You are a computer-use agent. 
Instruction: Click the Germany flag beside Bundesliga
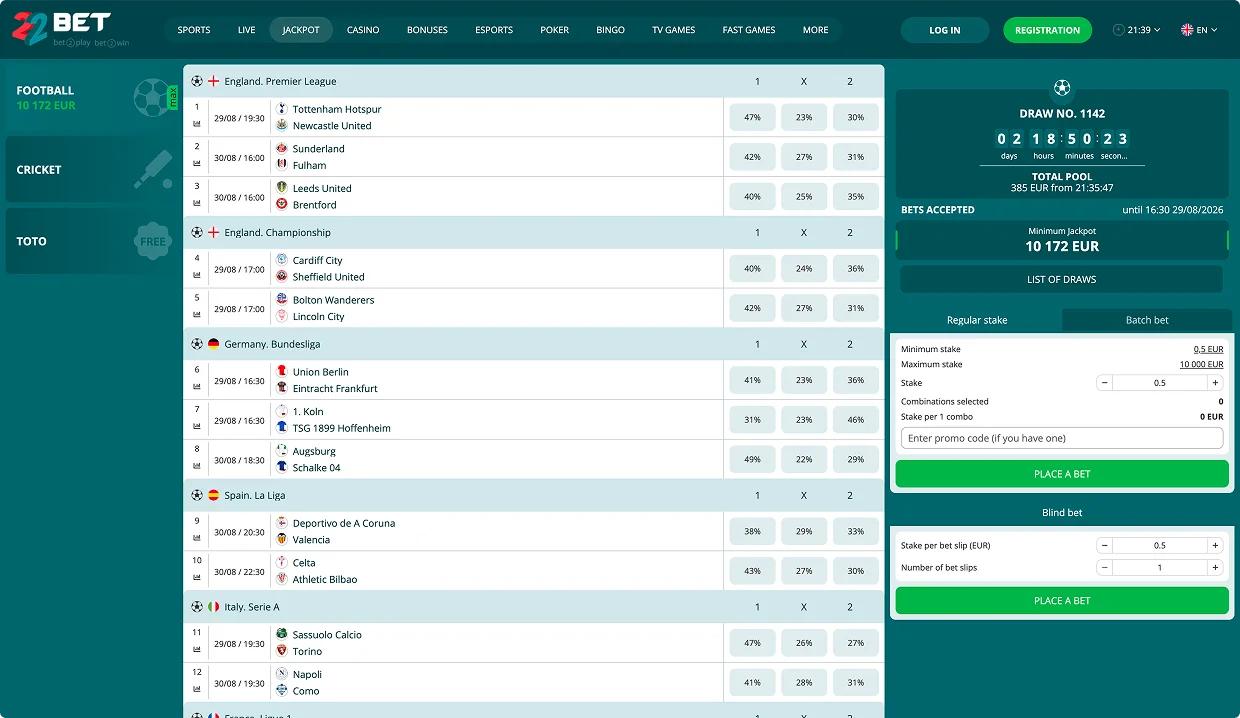[213, 344]
